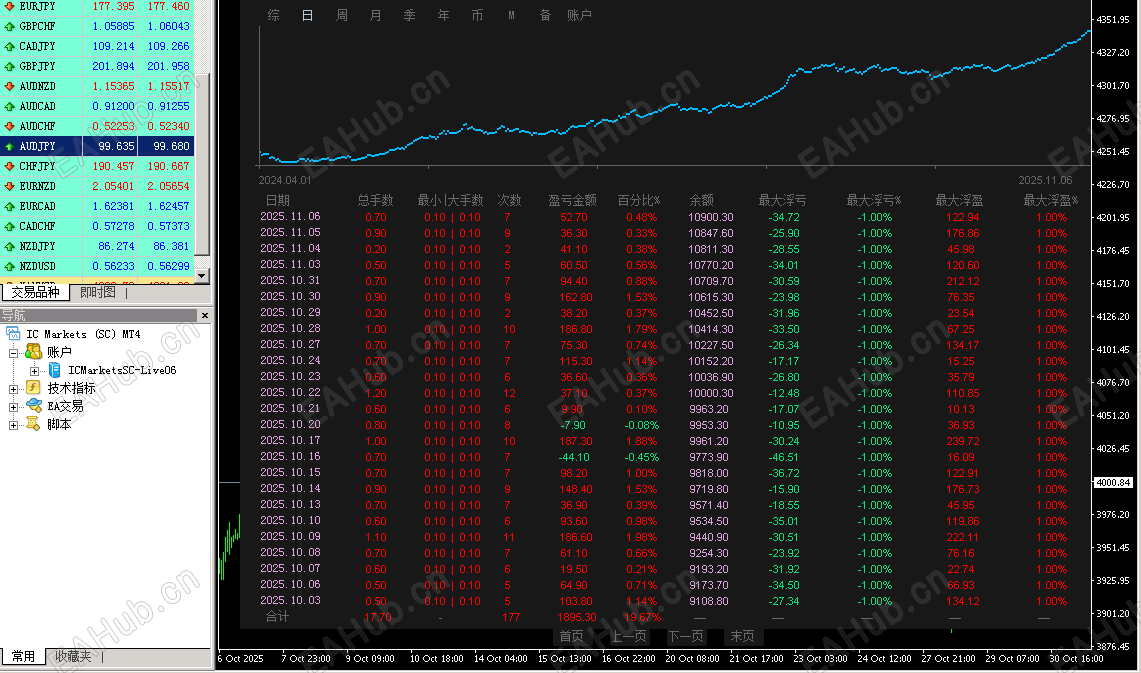Click the ICMarketsSC-Live06 account label
1141x673 pixels.
point(122,370)
